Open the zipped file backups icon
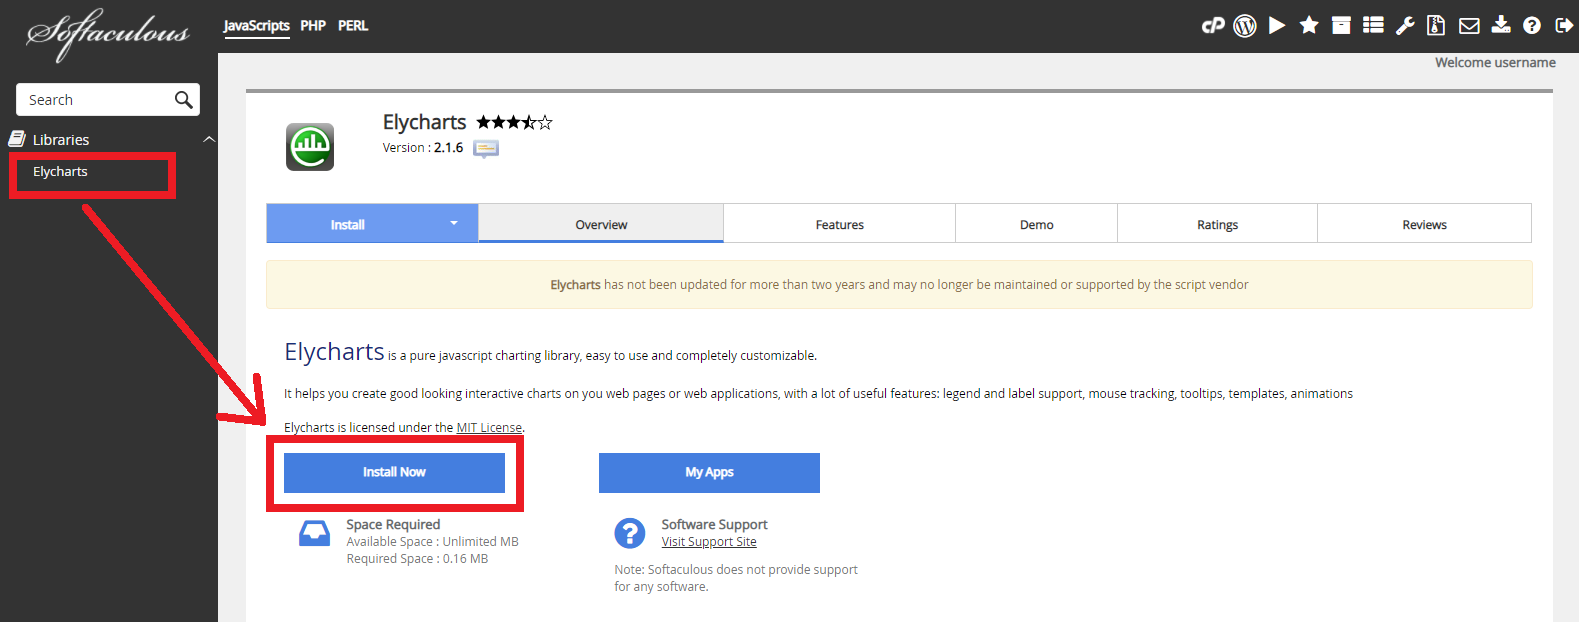The height and width of the screenshot is (622, 1579). click(x=1436, y=26)
